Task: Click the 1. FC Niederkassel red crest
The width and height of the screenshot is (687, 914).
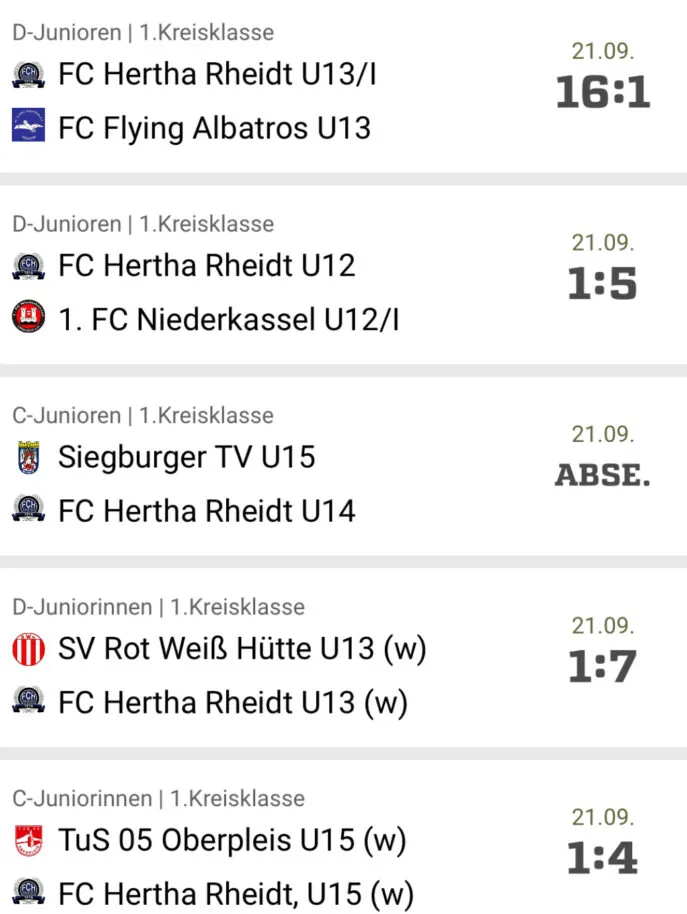Action: [29, 317]
